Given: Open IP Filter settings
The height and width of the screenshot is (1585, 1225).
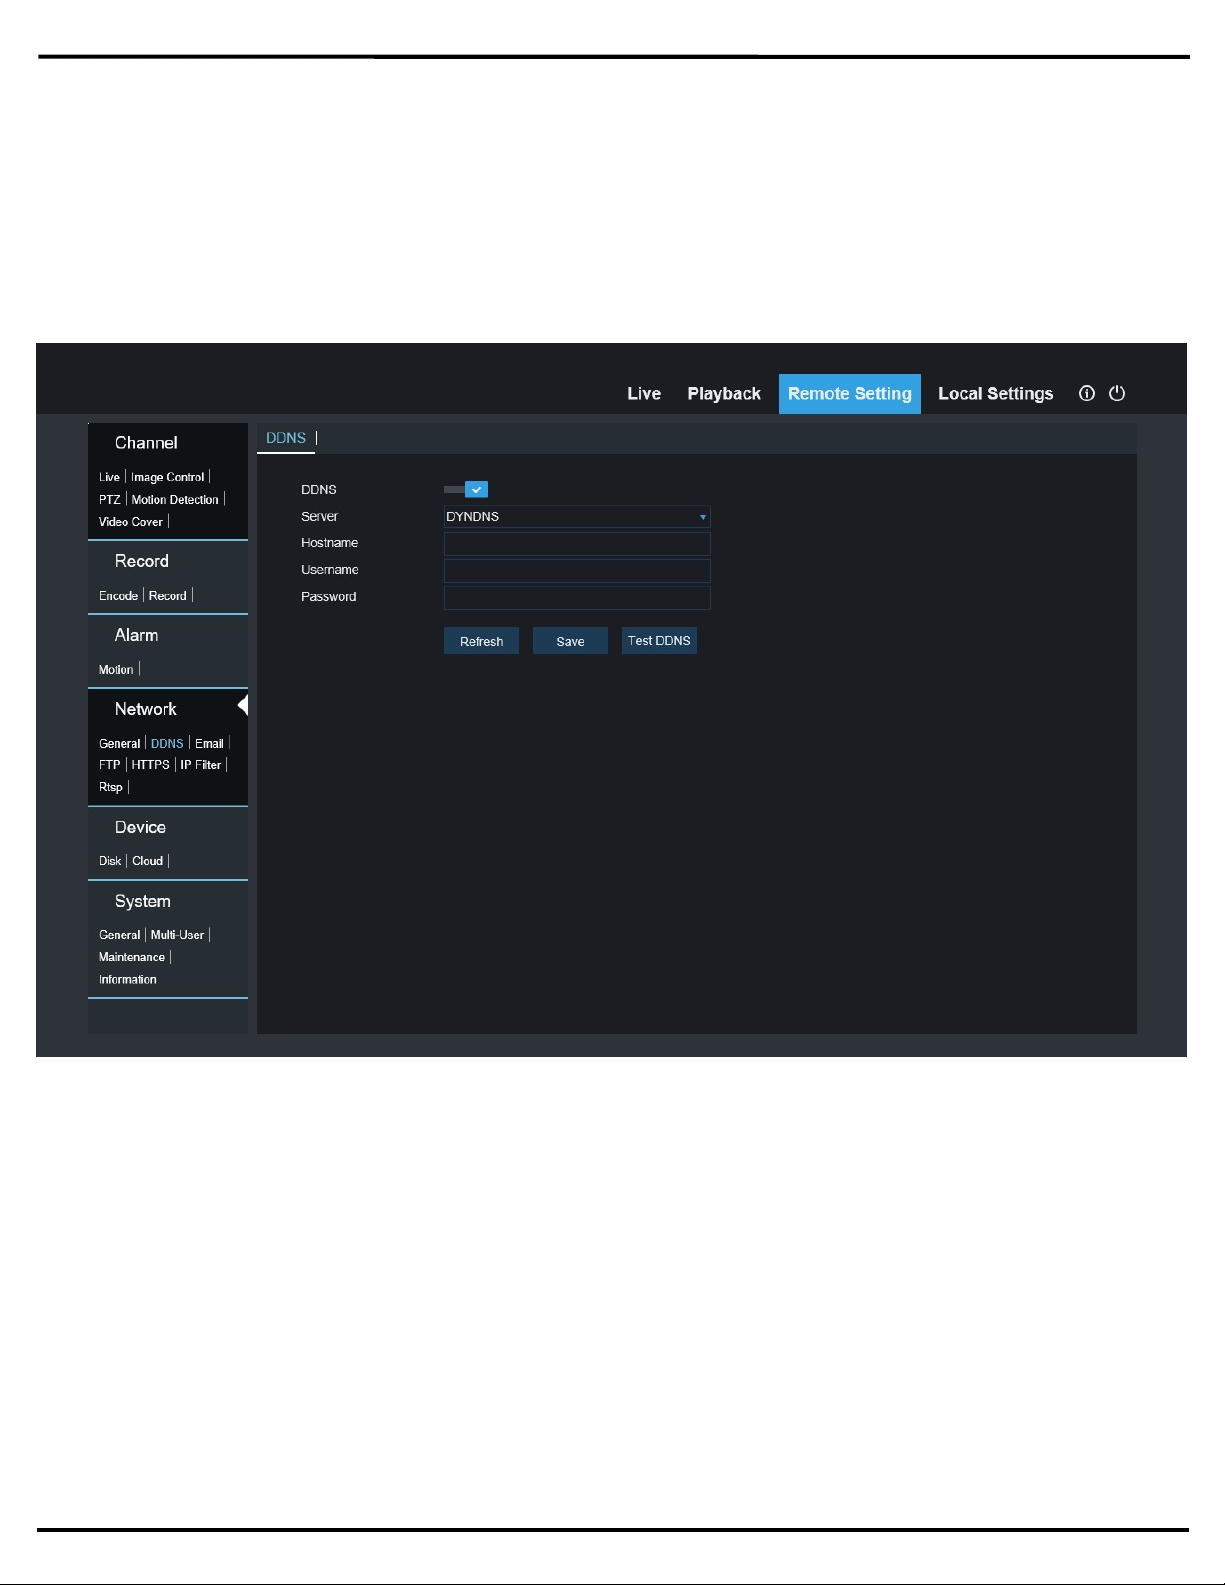Looking at the screenshot, I should point(201,765).
